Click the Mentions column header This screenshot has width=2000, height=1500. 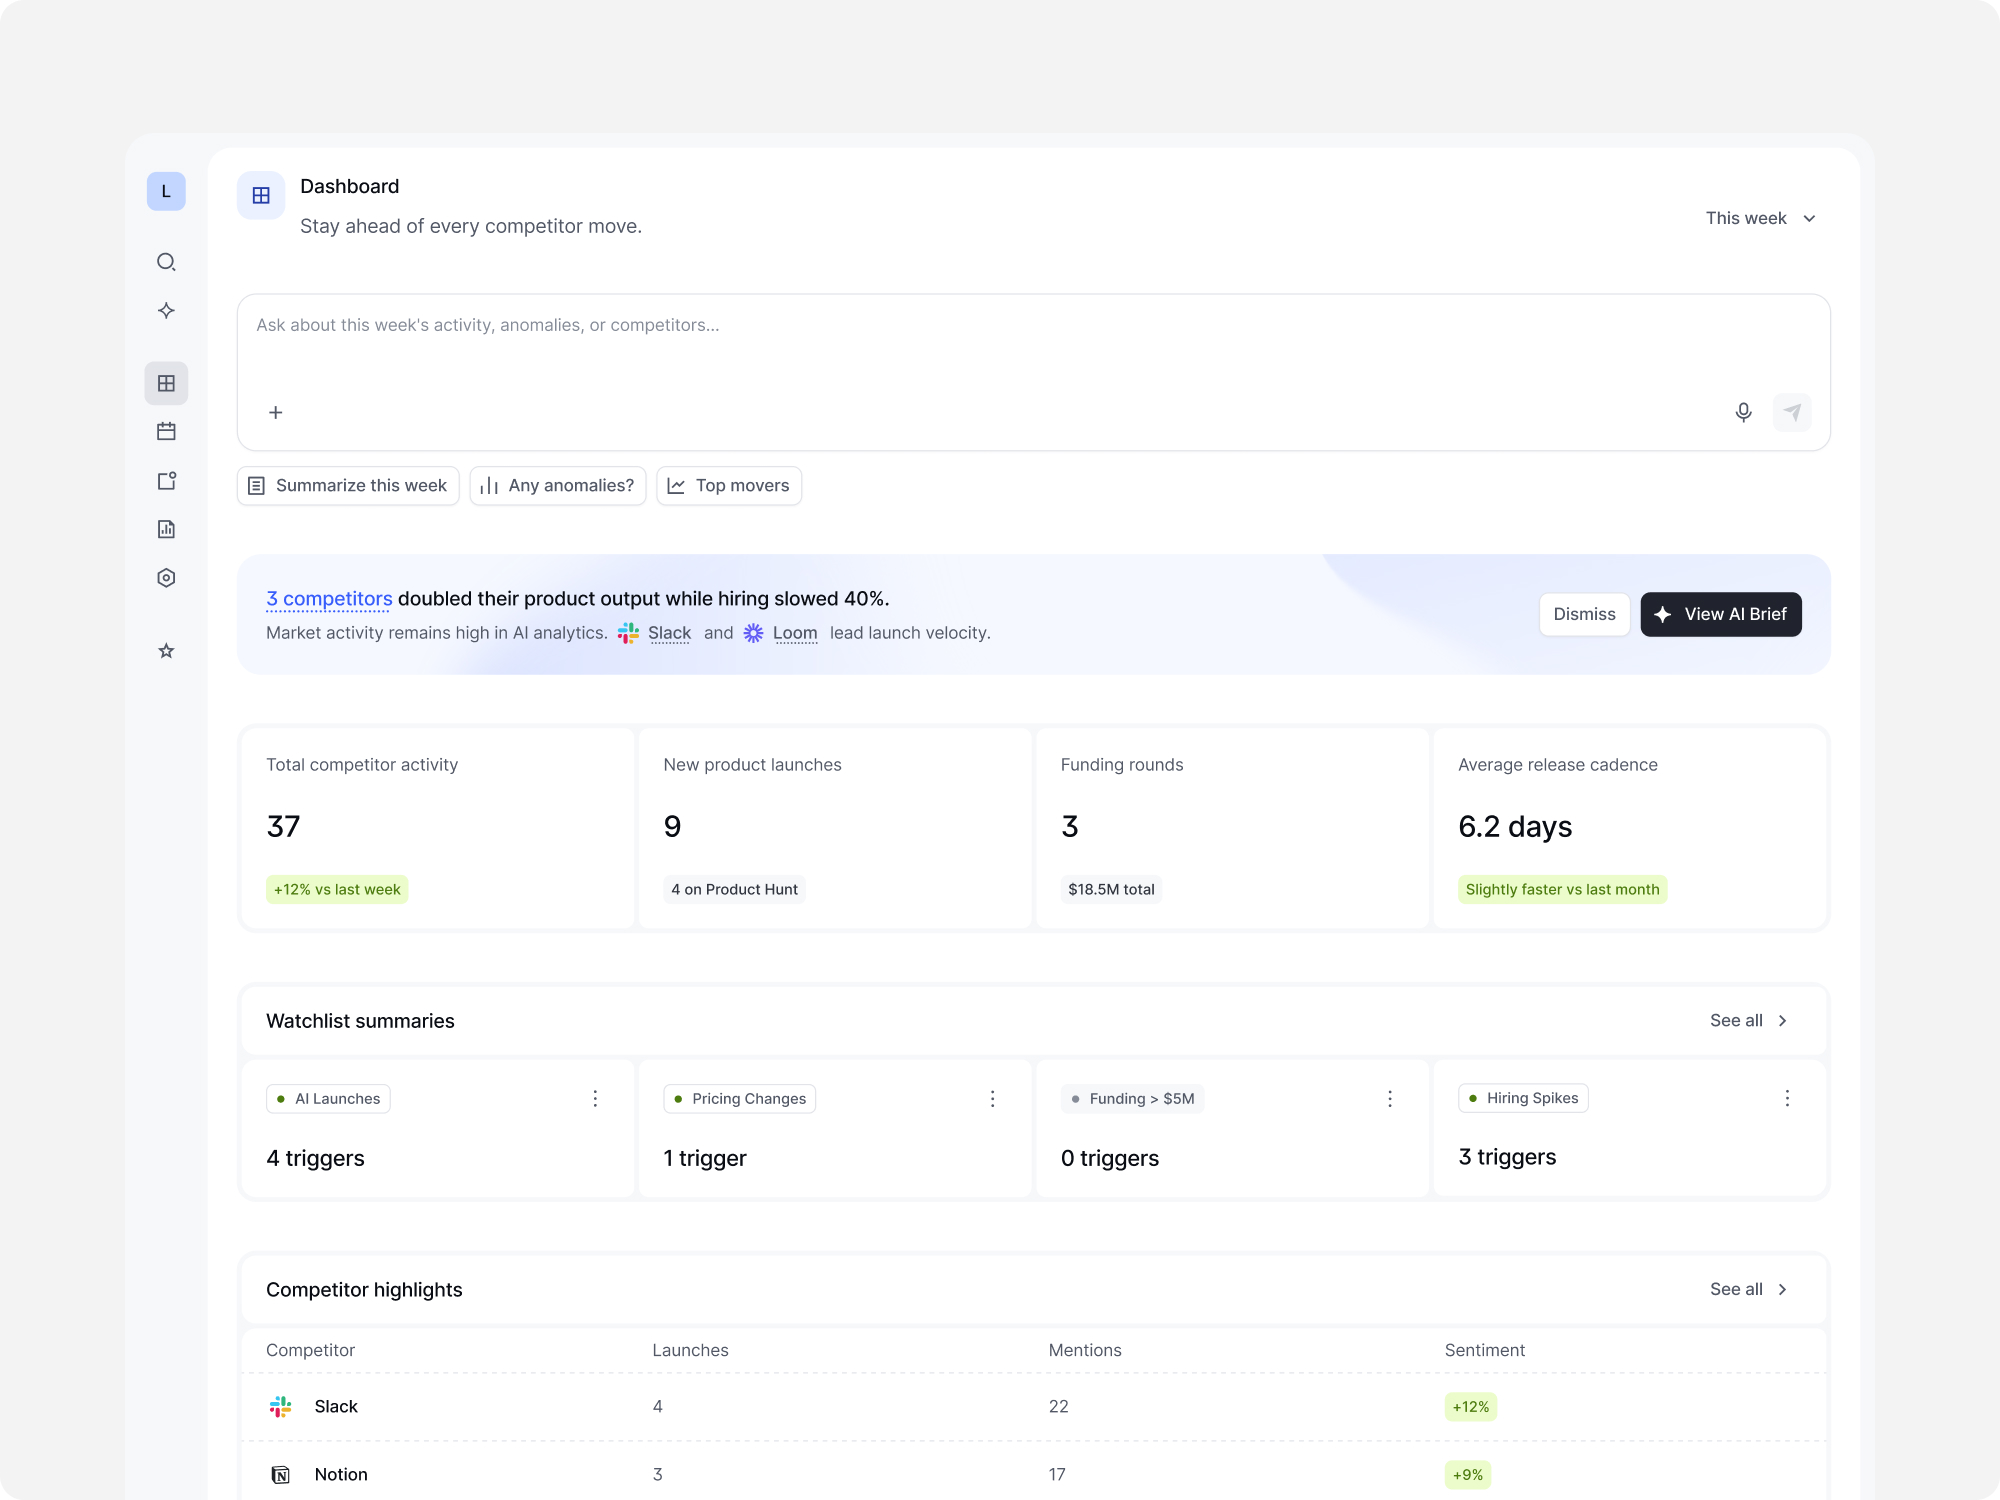tap(1085, 1351)
